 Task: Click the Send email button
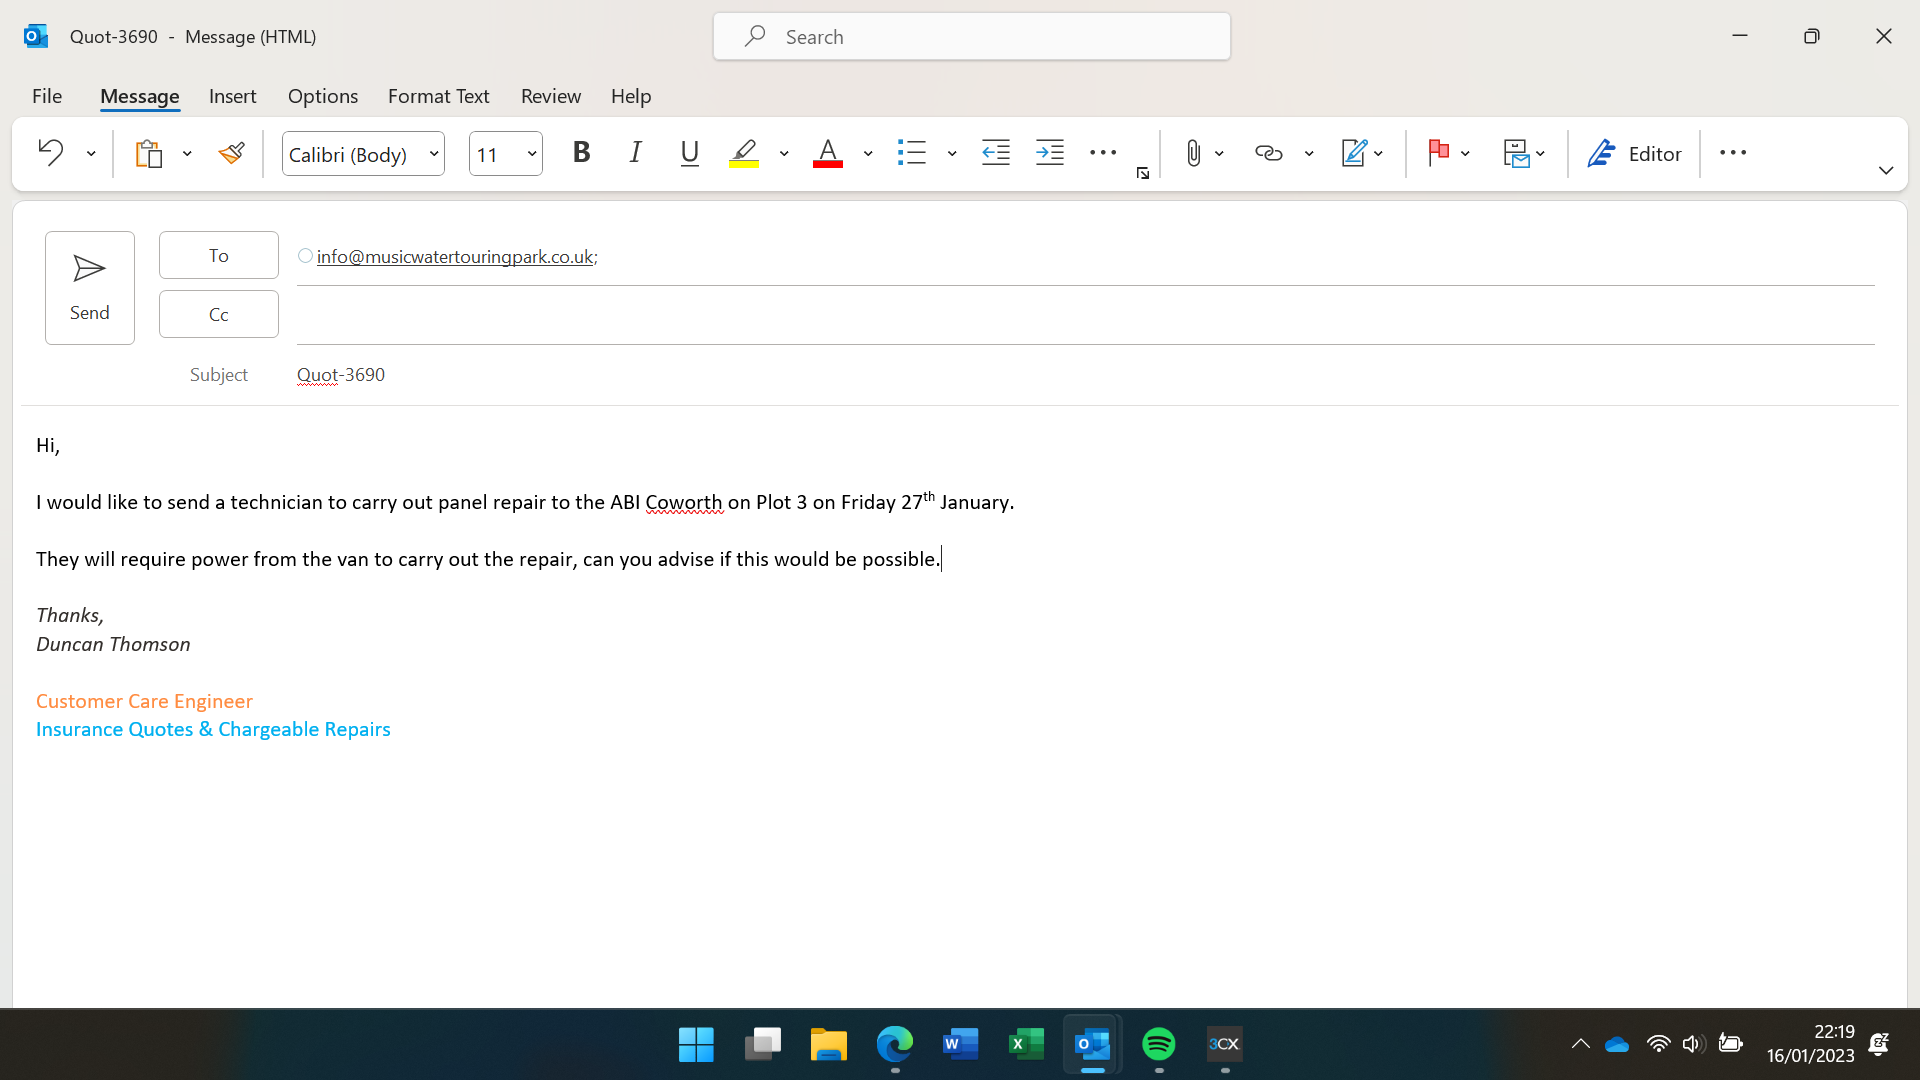point(89,288)
